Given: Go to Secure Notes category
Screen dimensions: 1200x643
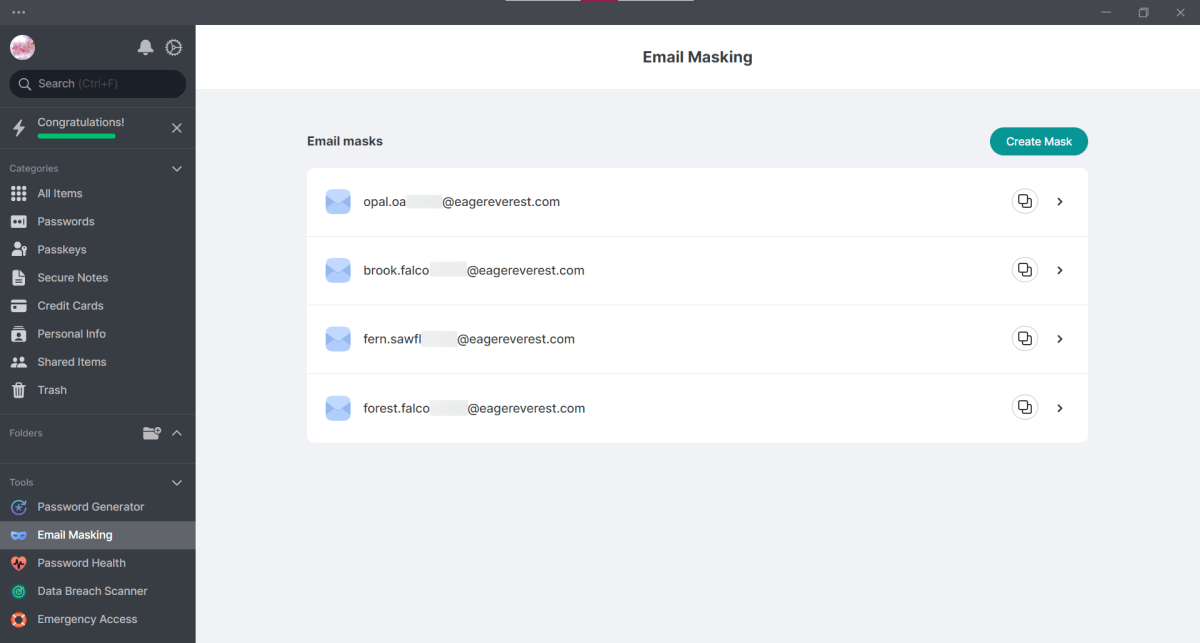Looking at the screenshot, I should click(72, 278).
